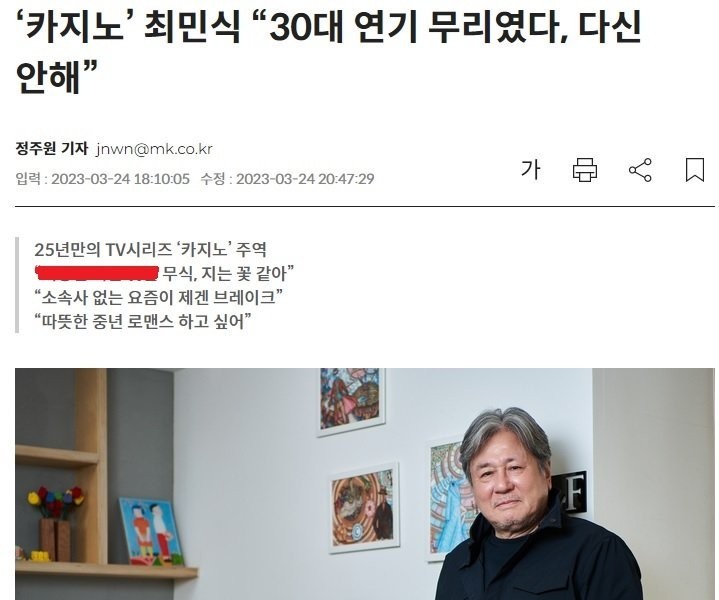Screen dimensions: 719x600
Task: Click the circular-pattern framed painting
Action: coord(364,509)
